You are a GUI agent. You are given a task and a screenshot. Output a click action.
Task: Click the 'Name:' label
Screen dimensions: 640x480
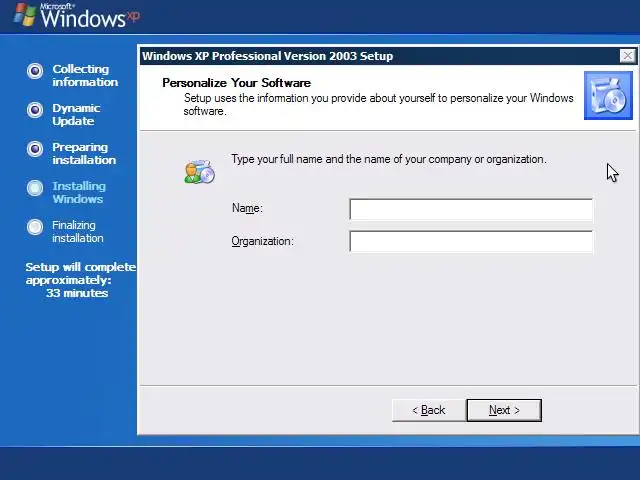247,208
